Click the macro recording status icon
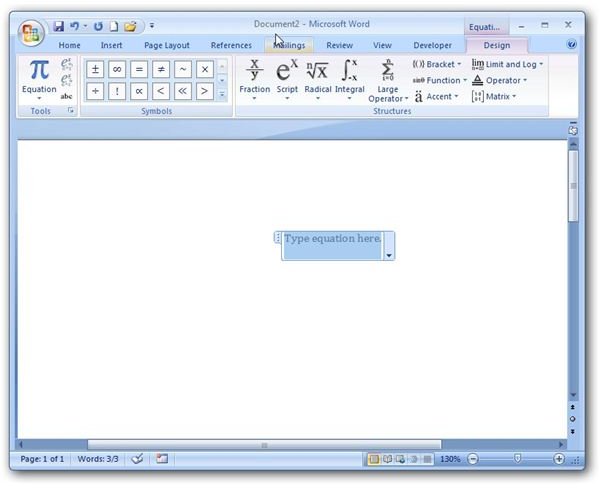 162,459
